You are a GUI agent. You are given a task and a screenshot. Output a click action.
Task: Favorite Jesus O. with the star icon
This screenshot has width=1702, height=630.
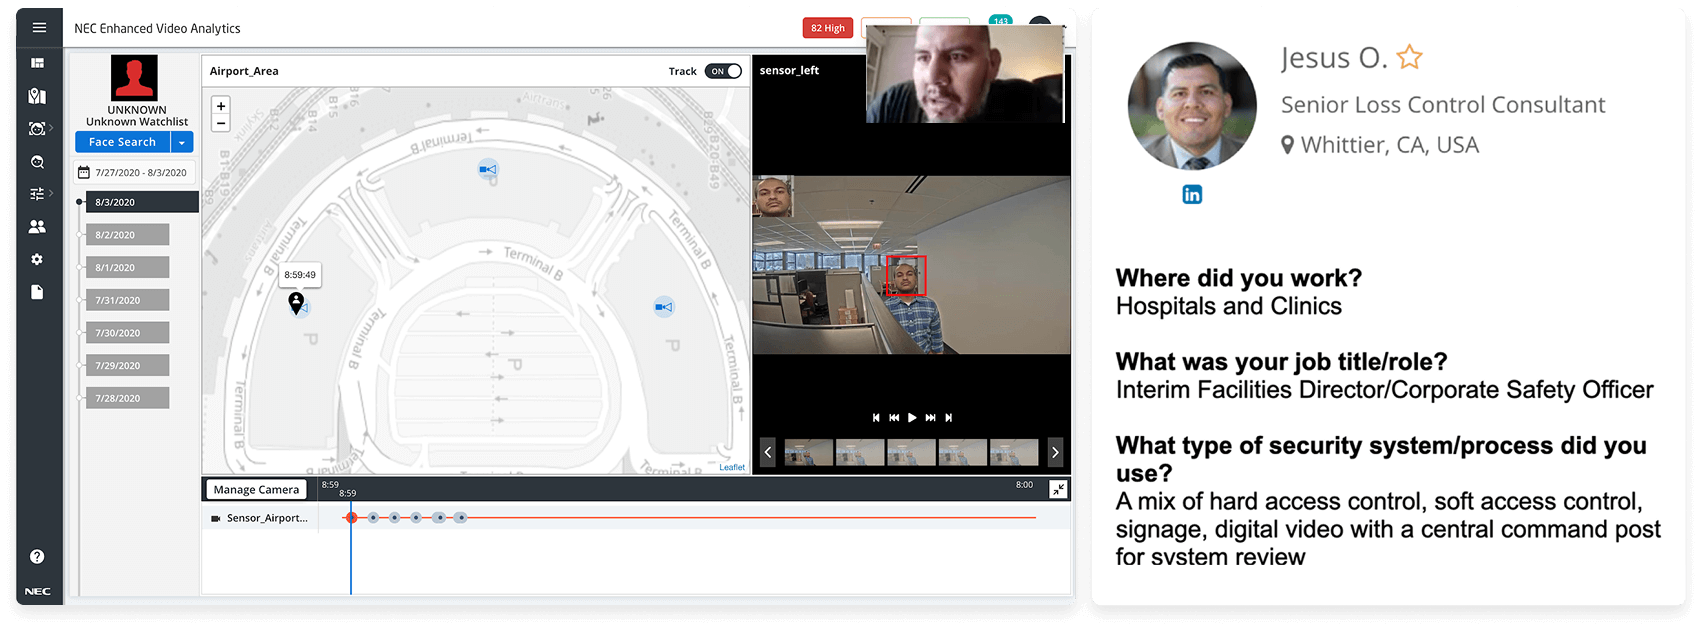pyautogui.click(x=1410, y=57)
